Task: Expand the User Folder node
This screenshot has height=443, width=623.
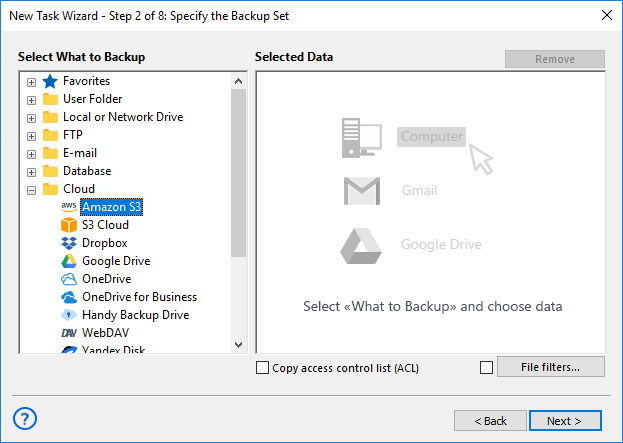Action: pyautogui.click(x=31, y=100)
